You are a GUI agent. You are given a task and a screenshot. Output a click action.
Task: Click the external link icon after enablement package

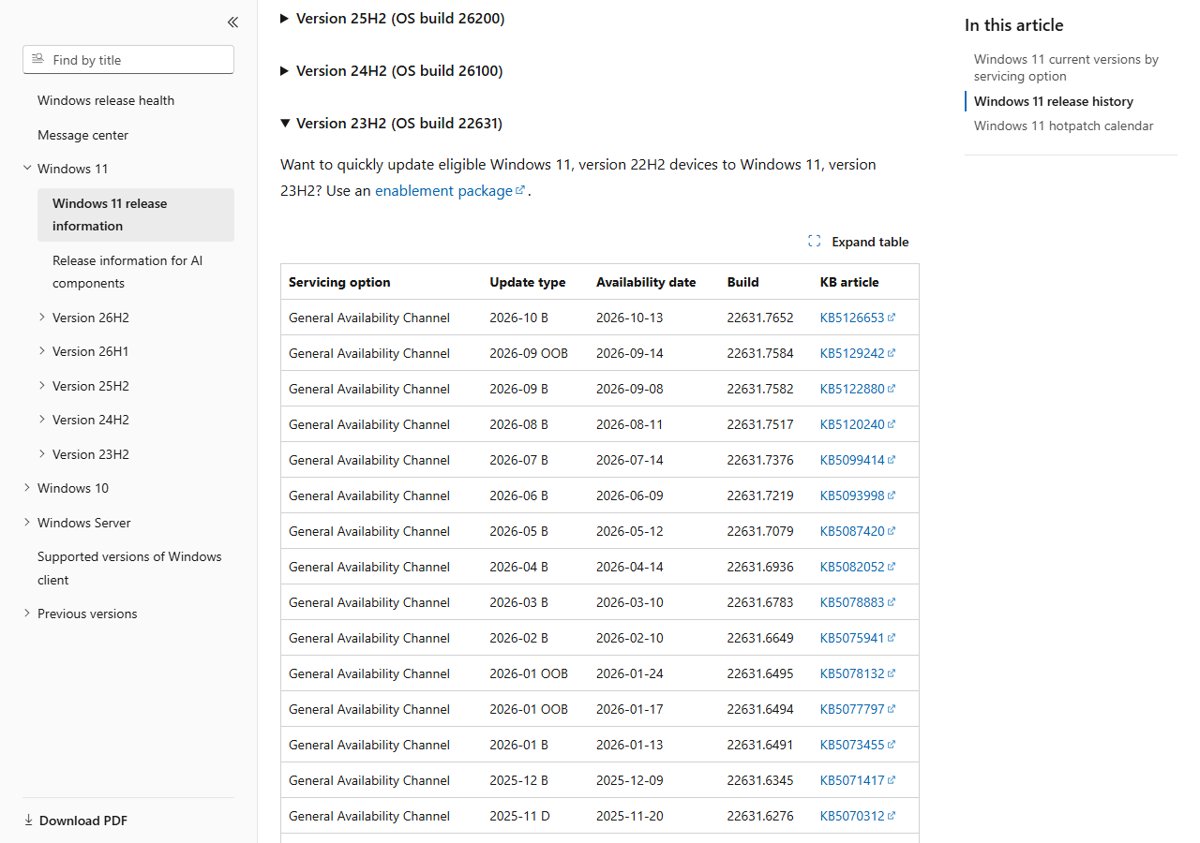pyautogui.click(x=520, y=190)
